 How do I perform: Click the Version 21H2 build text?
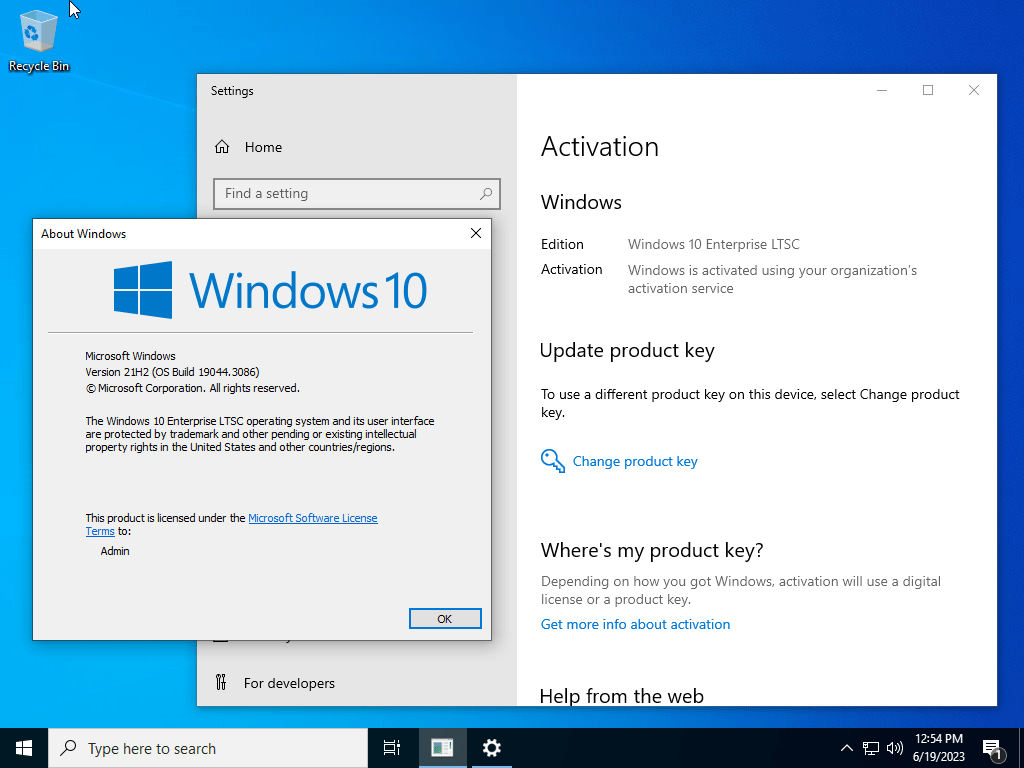172,372
